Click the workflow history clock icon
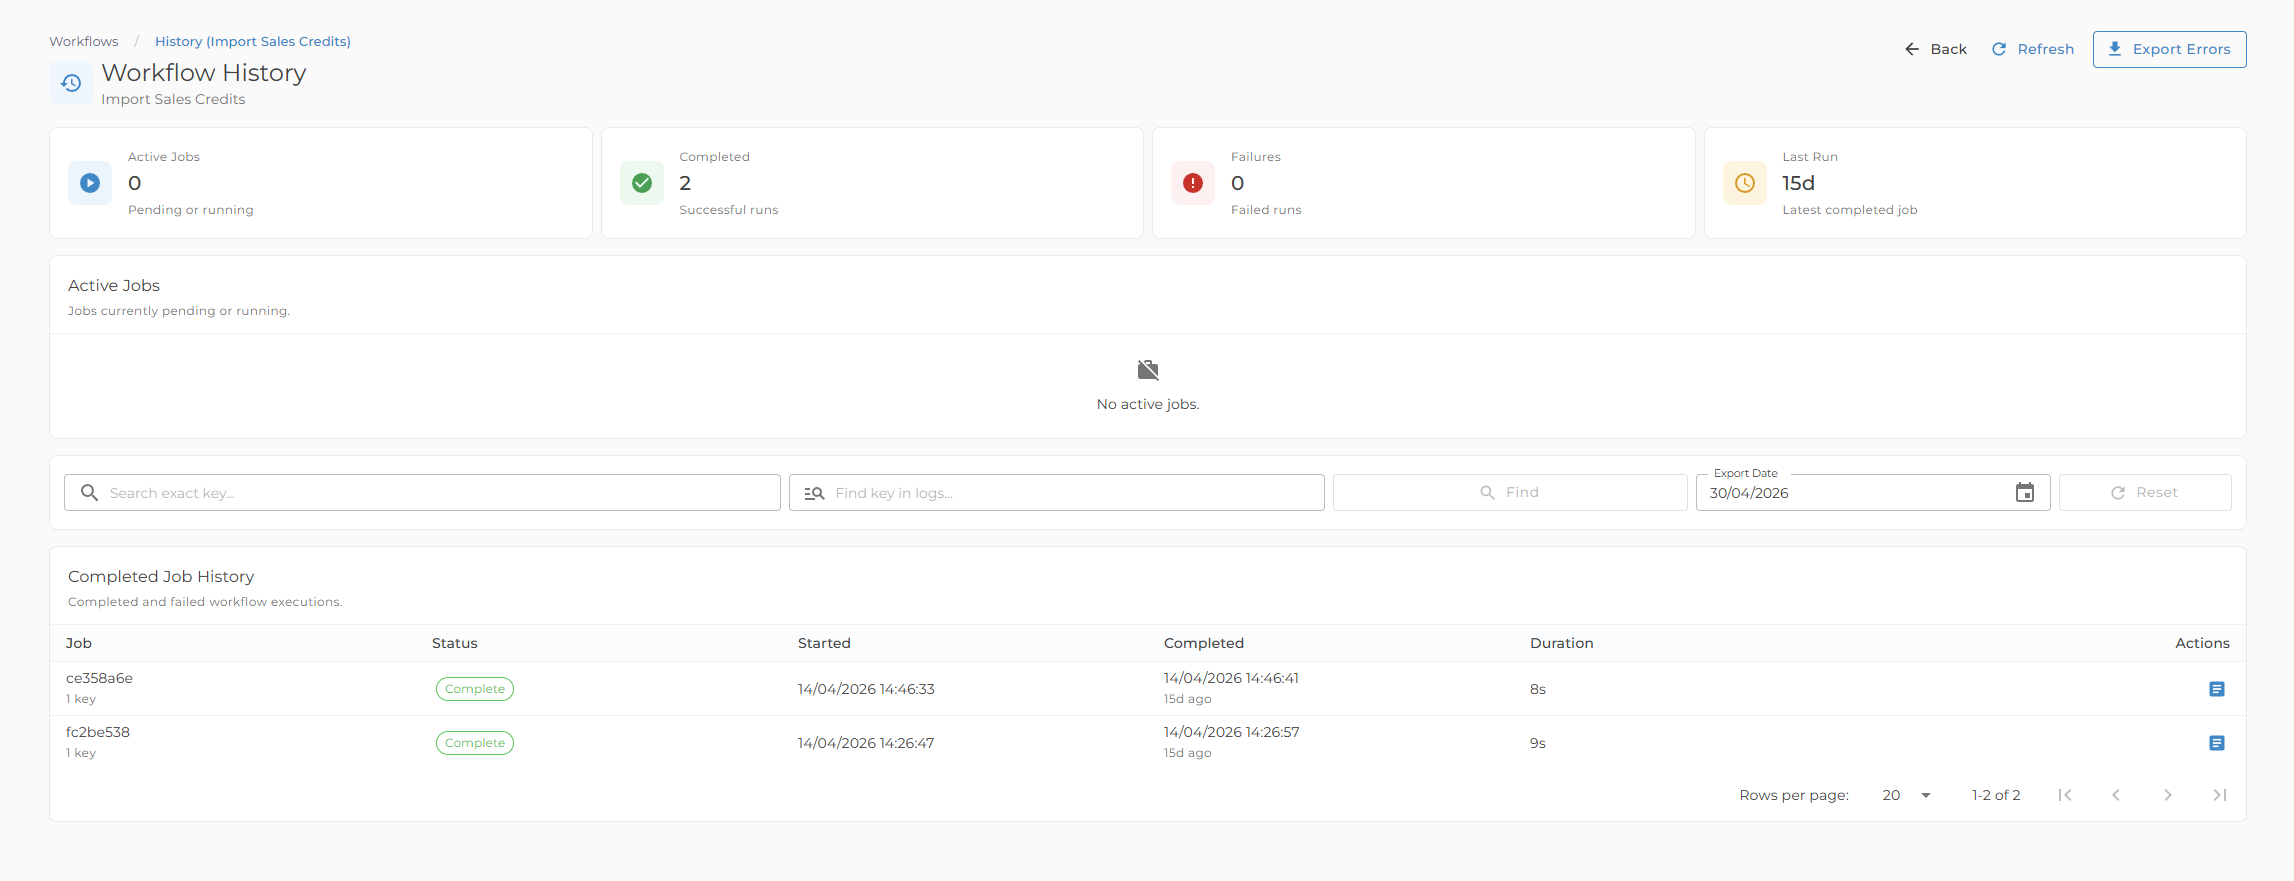 [71, 83]
